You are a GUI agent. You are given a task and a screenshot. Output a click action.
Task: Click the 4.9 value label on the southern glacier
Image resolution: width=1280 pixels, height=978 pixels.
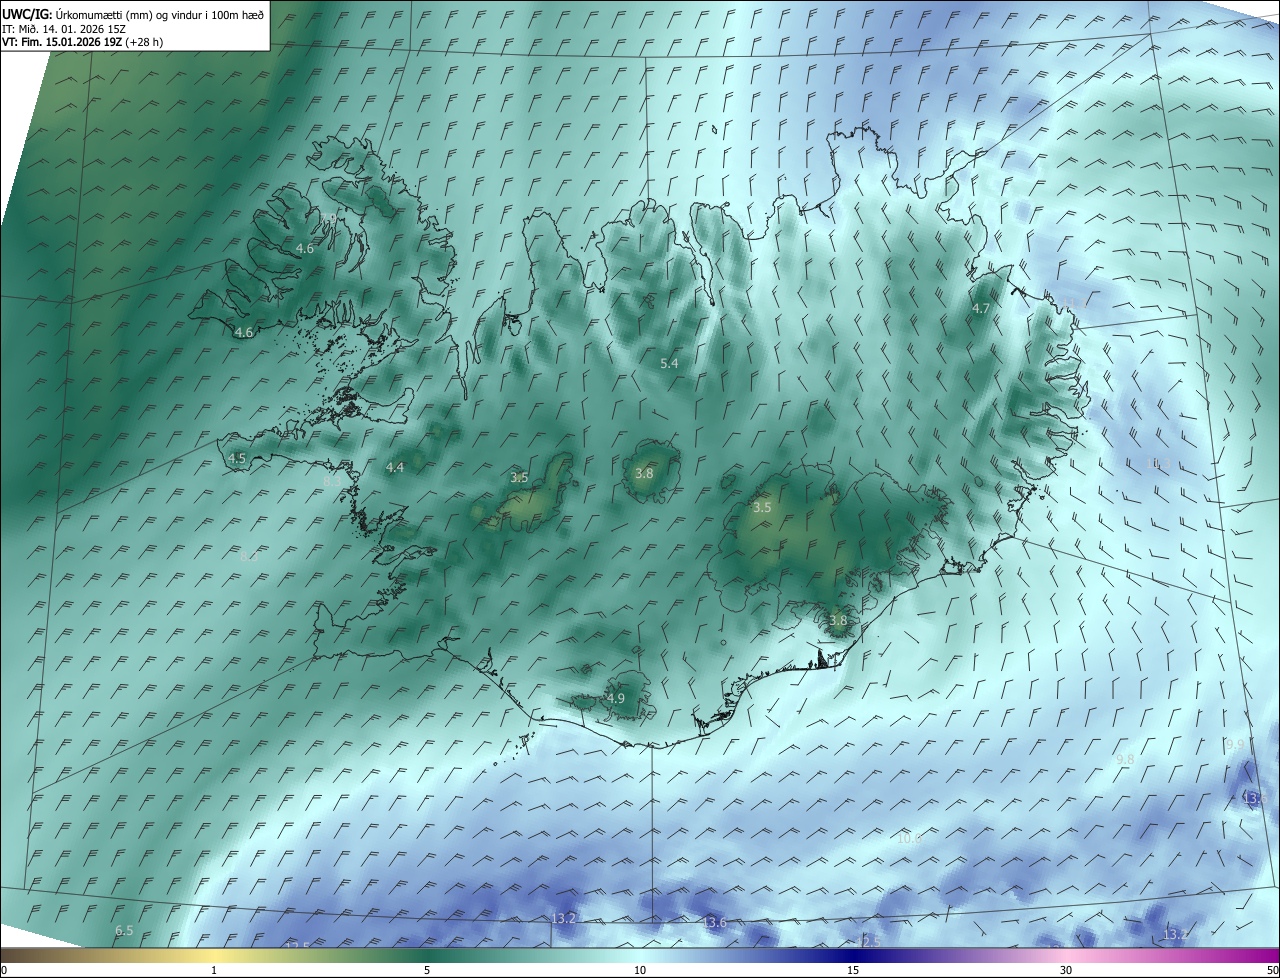click(616, 698)
